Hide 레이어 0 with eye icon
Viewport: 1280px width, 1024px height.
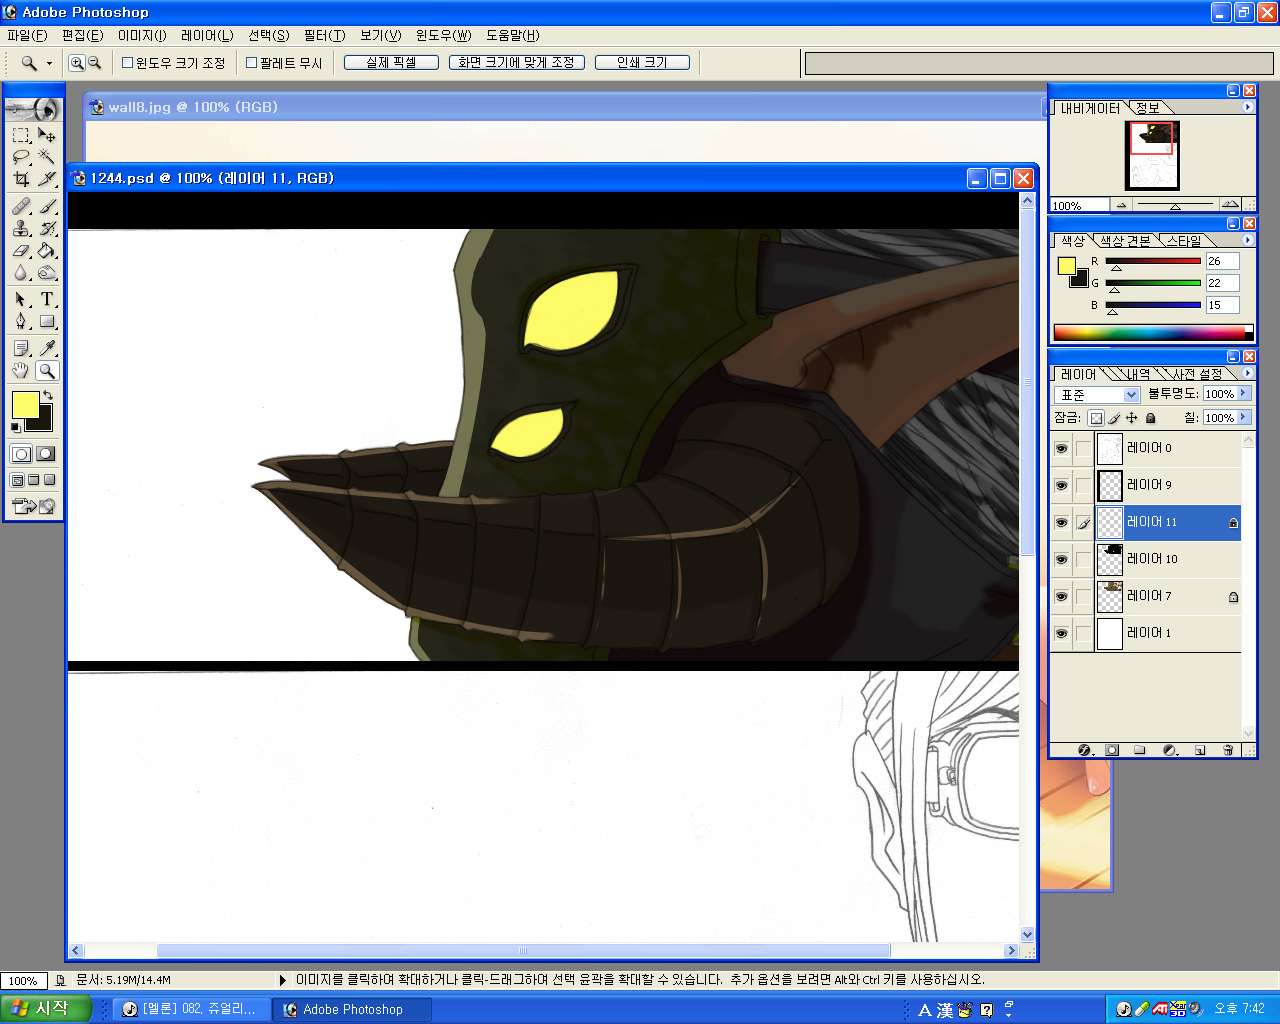[x=1061, y=448]
